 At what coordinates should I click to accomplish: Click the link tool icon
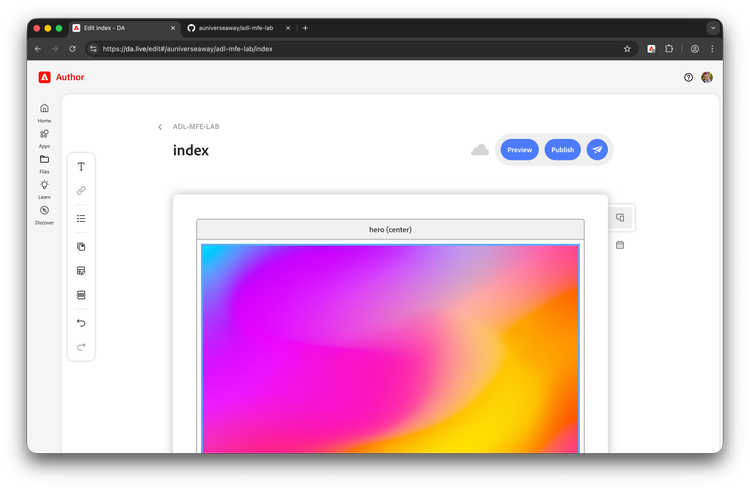click(x=81, y=191)
